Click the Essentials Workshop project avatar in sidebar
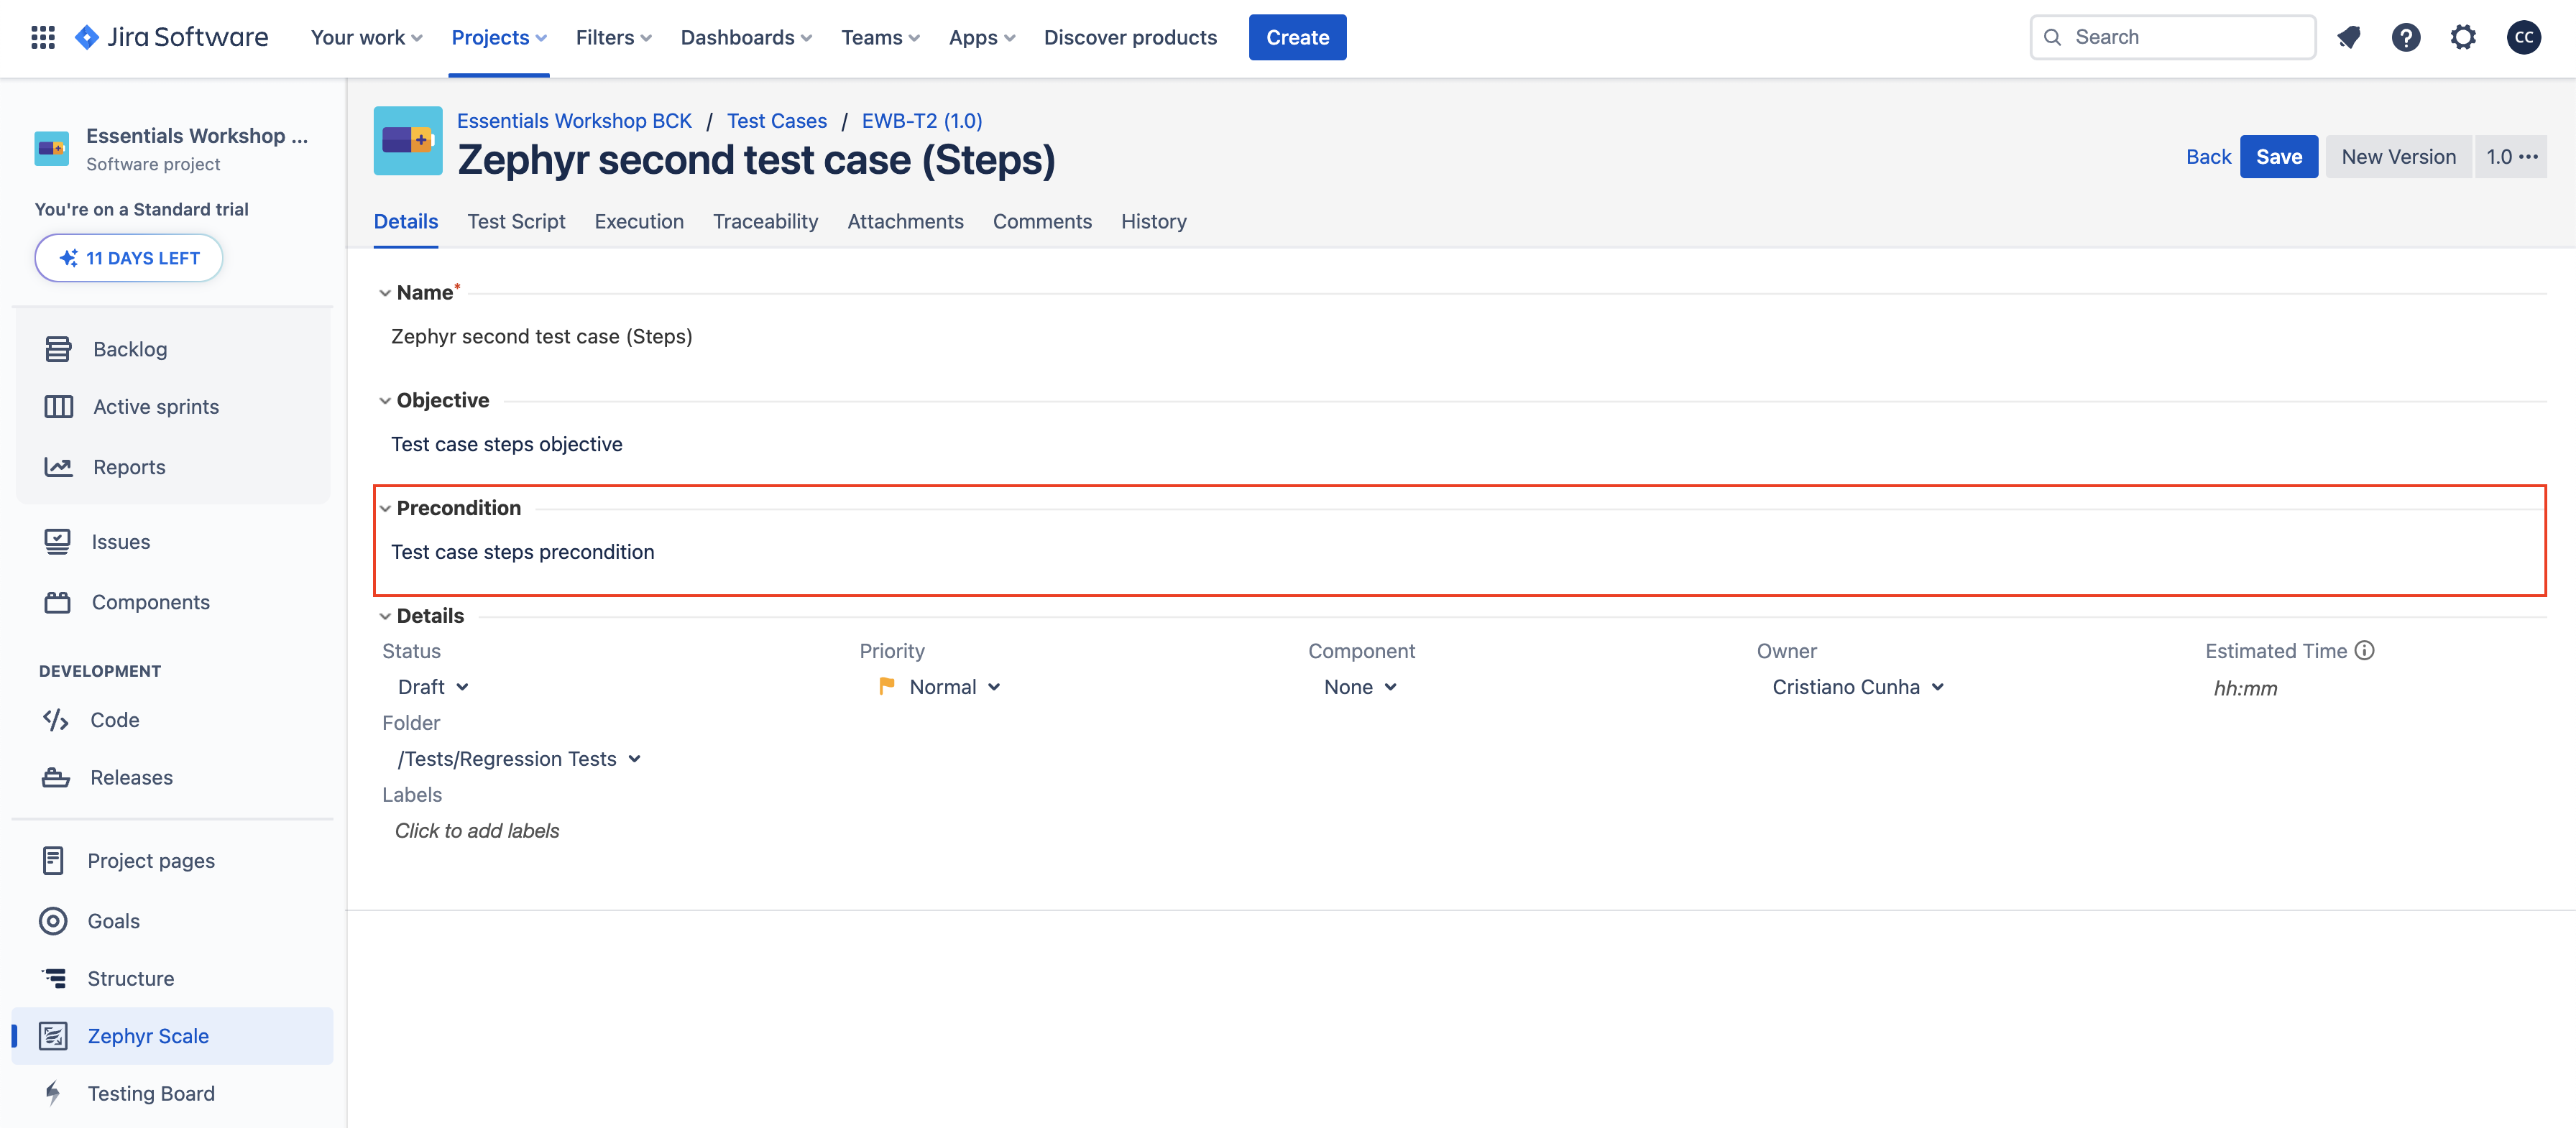 (52, 148)
